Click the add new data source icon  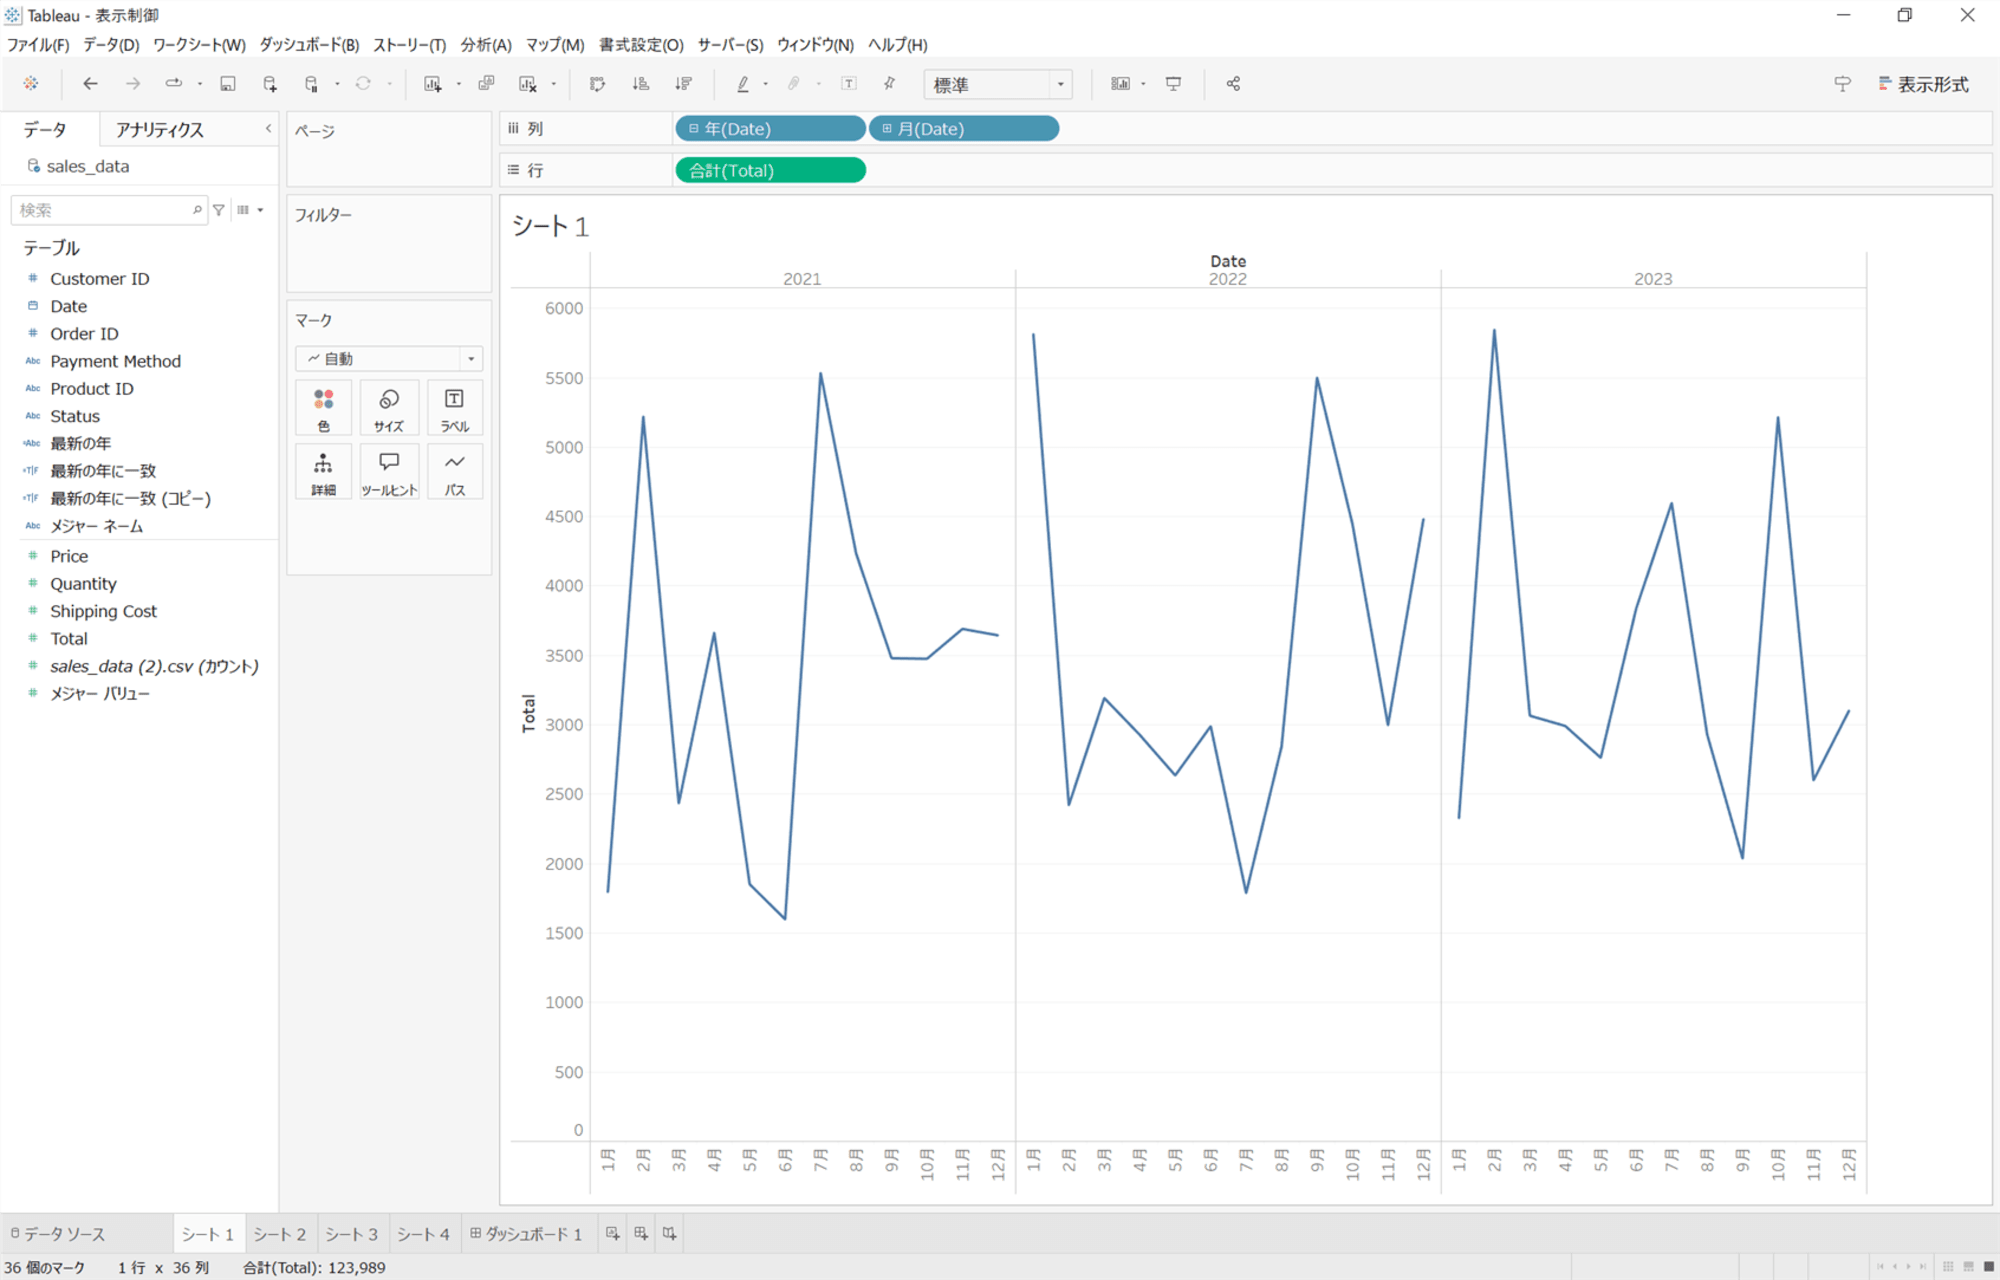pos(270,84)
